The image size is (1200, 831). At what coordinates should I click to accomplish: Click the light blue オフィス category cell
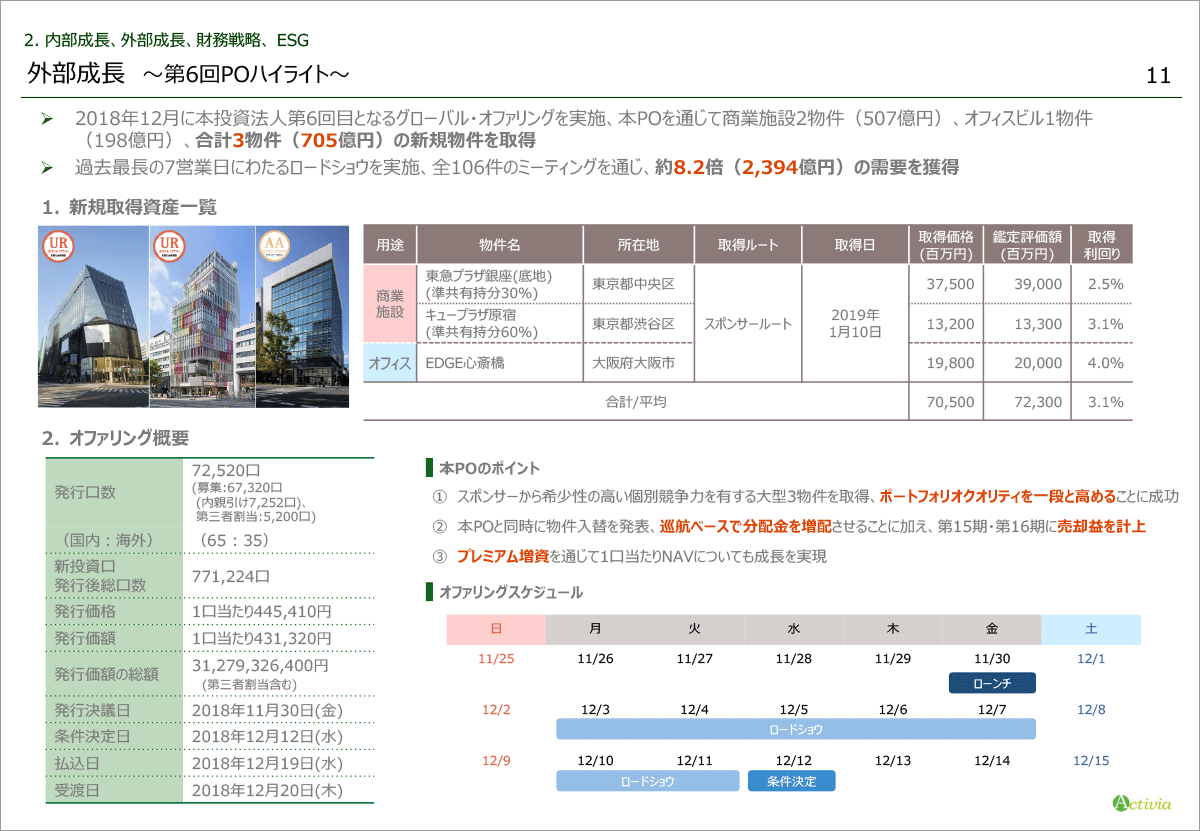pos(389,363)
